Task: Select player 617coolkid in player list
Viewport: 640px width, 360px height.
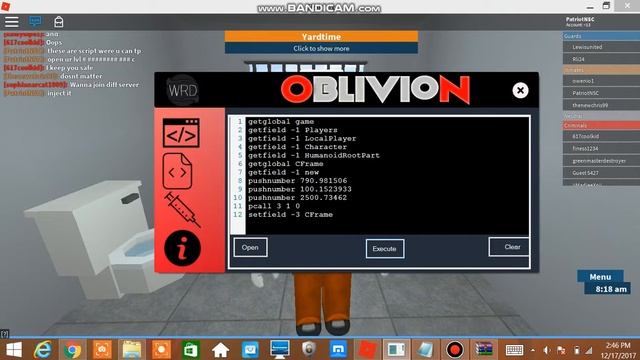Action: tap(601, 136)
